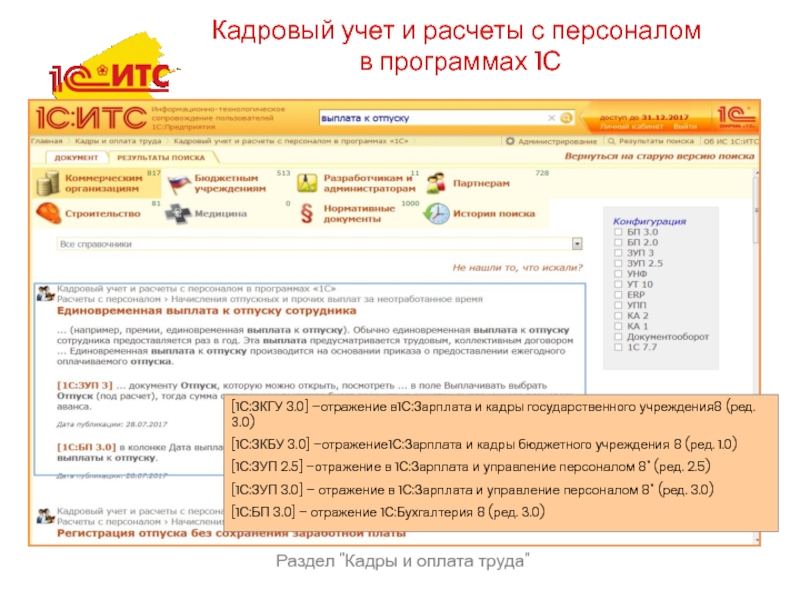The height and width of the screenshot is (600, 800).
Task: Select the Строительство helmet icon
Action: (x=48, y=213)
